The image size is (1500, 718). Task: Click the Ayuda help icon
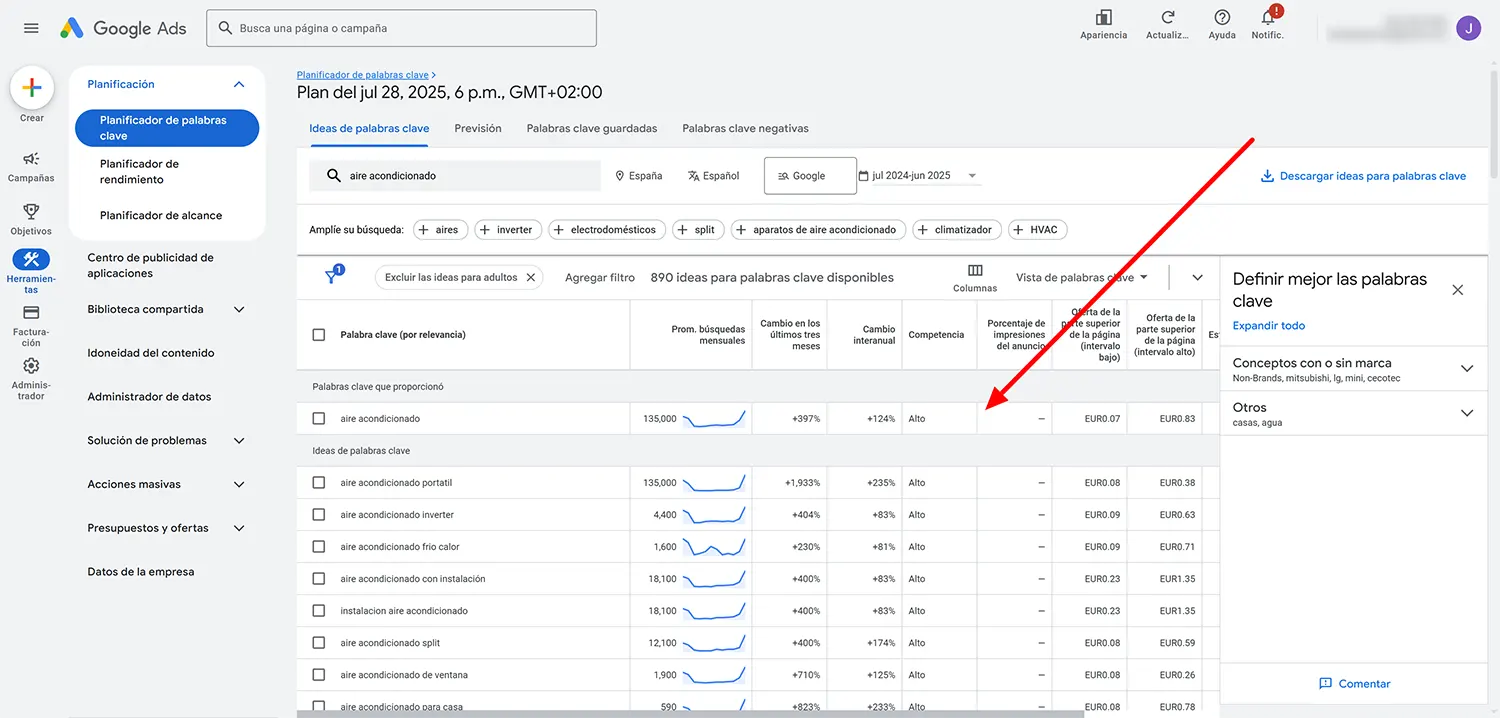pos(1222,18)
